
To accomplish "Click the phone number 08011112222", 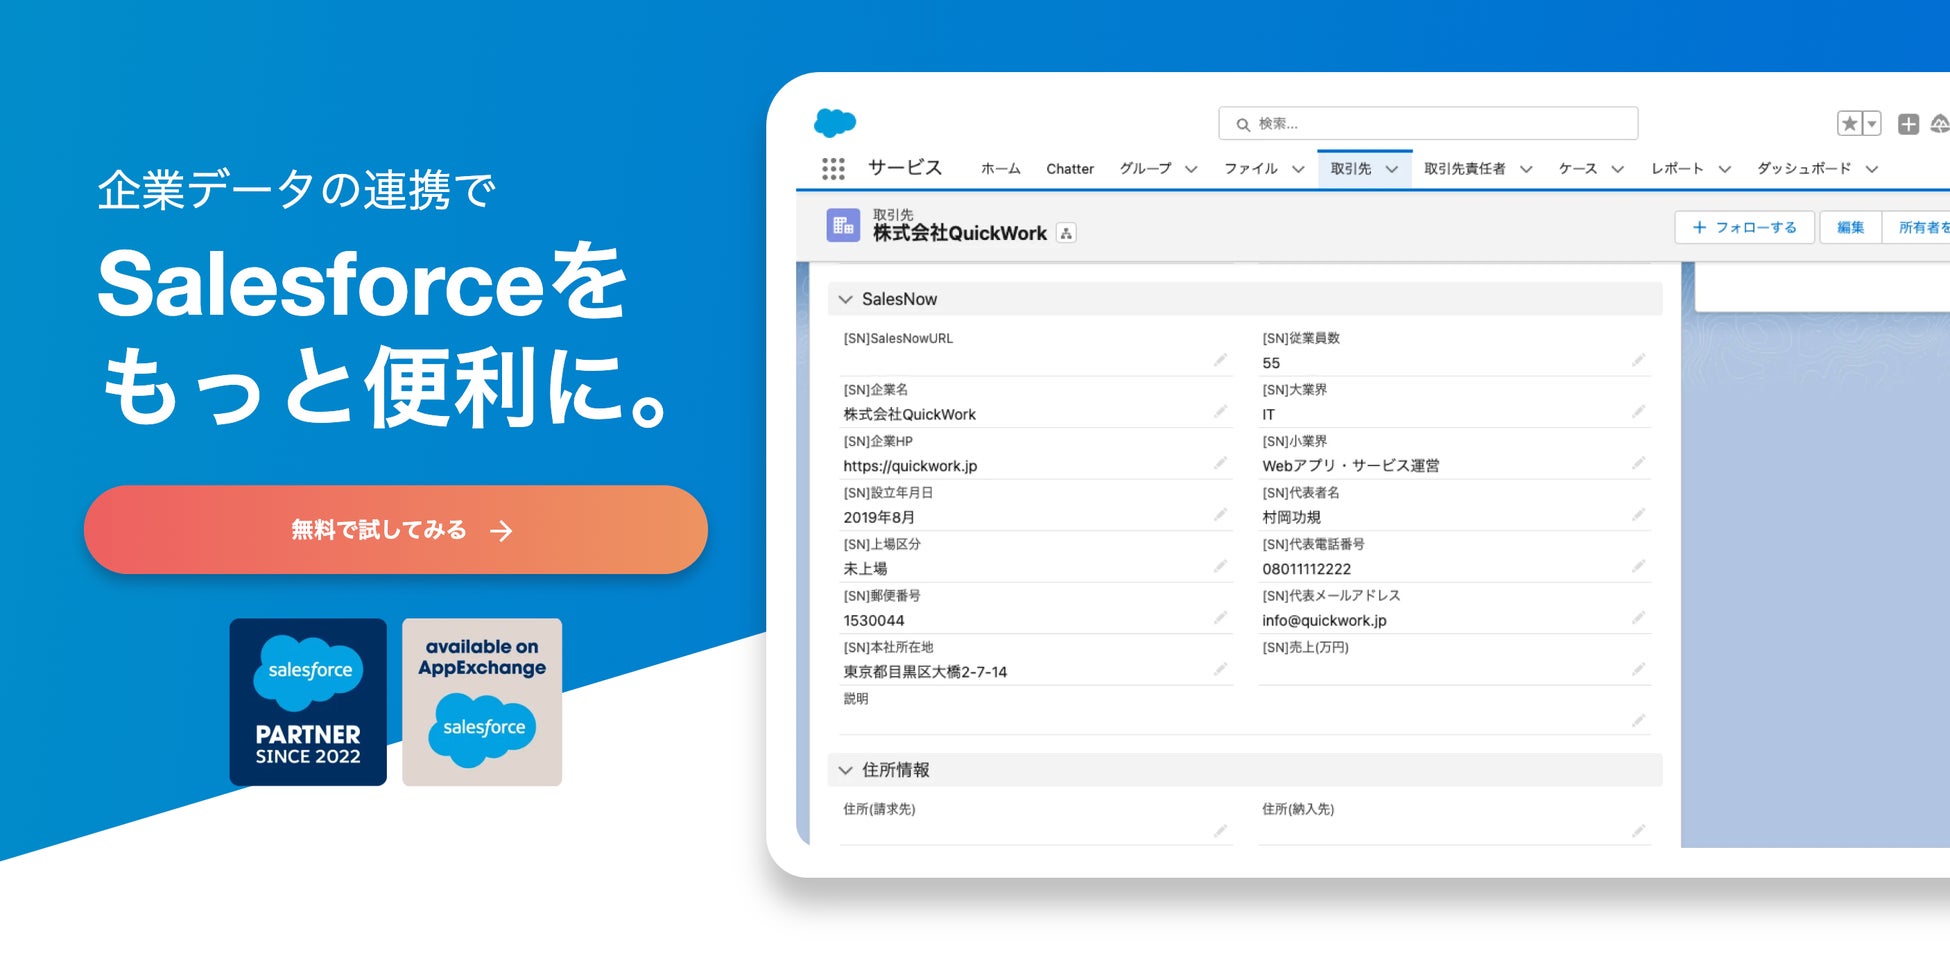I will pyautogui.click(x=1306, y=569).
